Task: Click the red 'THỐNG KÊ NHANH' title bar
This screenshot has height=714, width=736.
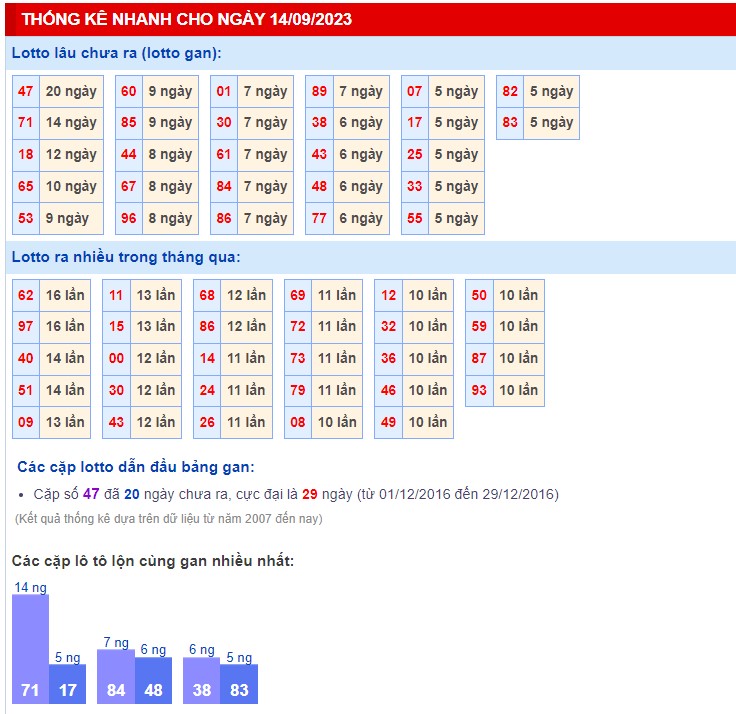Action: pyautogui.click(x=186, y=19)
